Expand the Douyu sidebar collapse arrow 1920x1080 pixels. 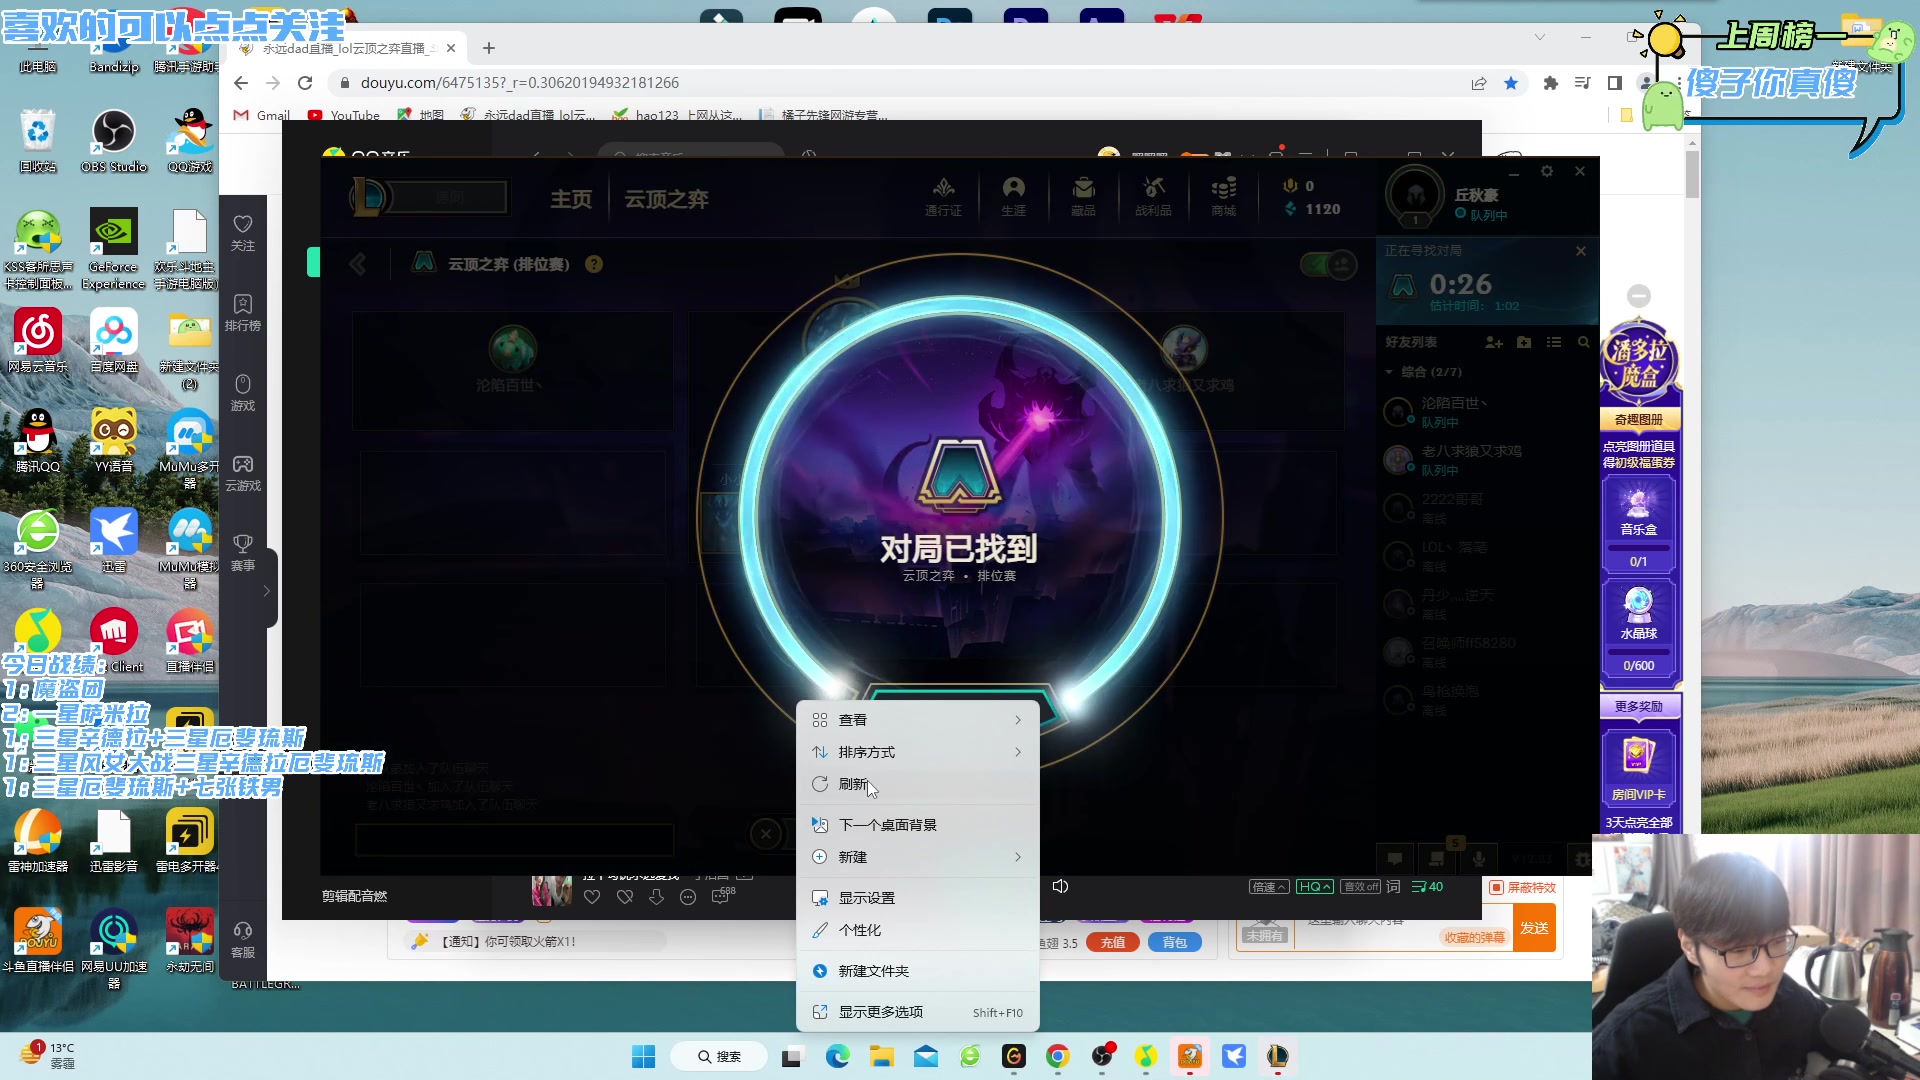pyautogui.click(x=267, y=591)
